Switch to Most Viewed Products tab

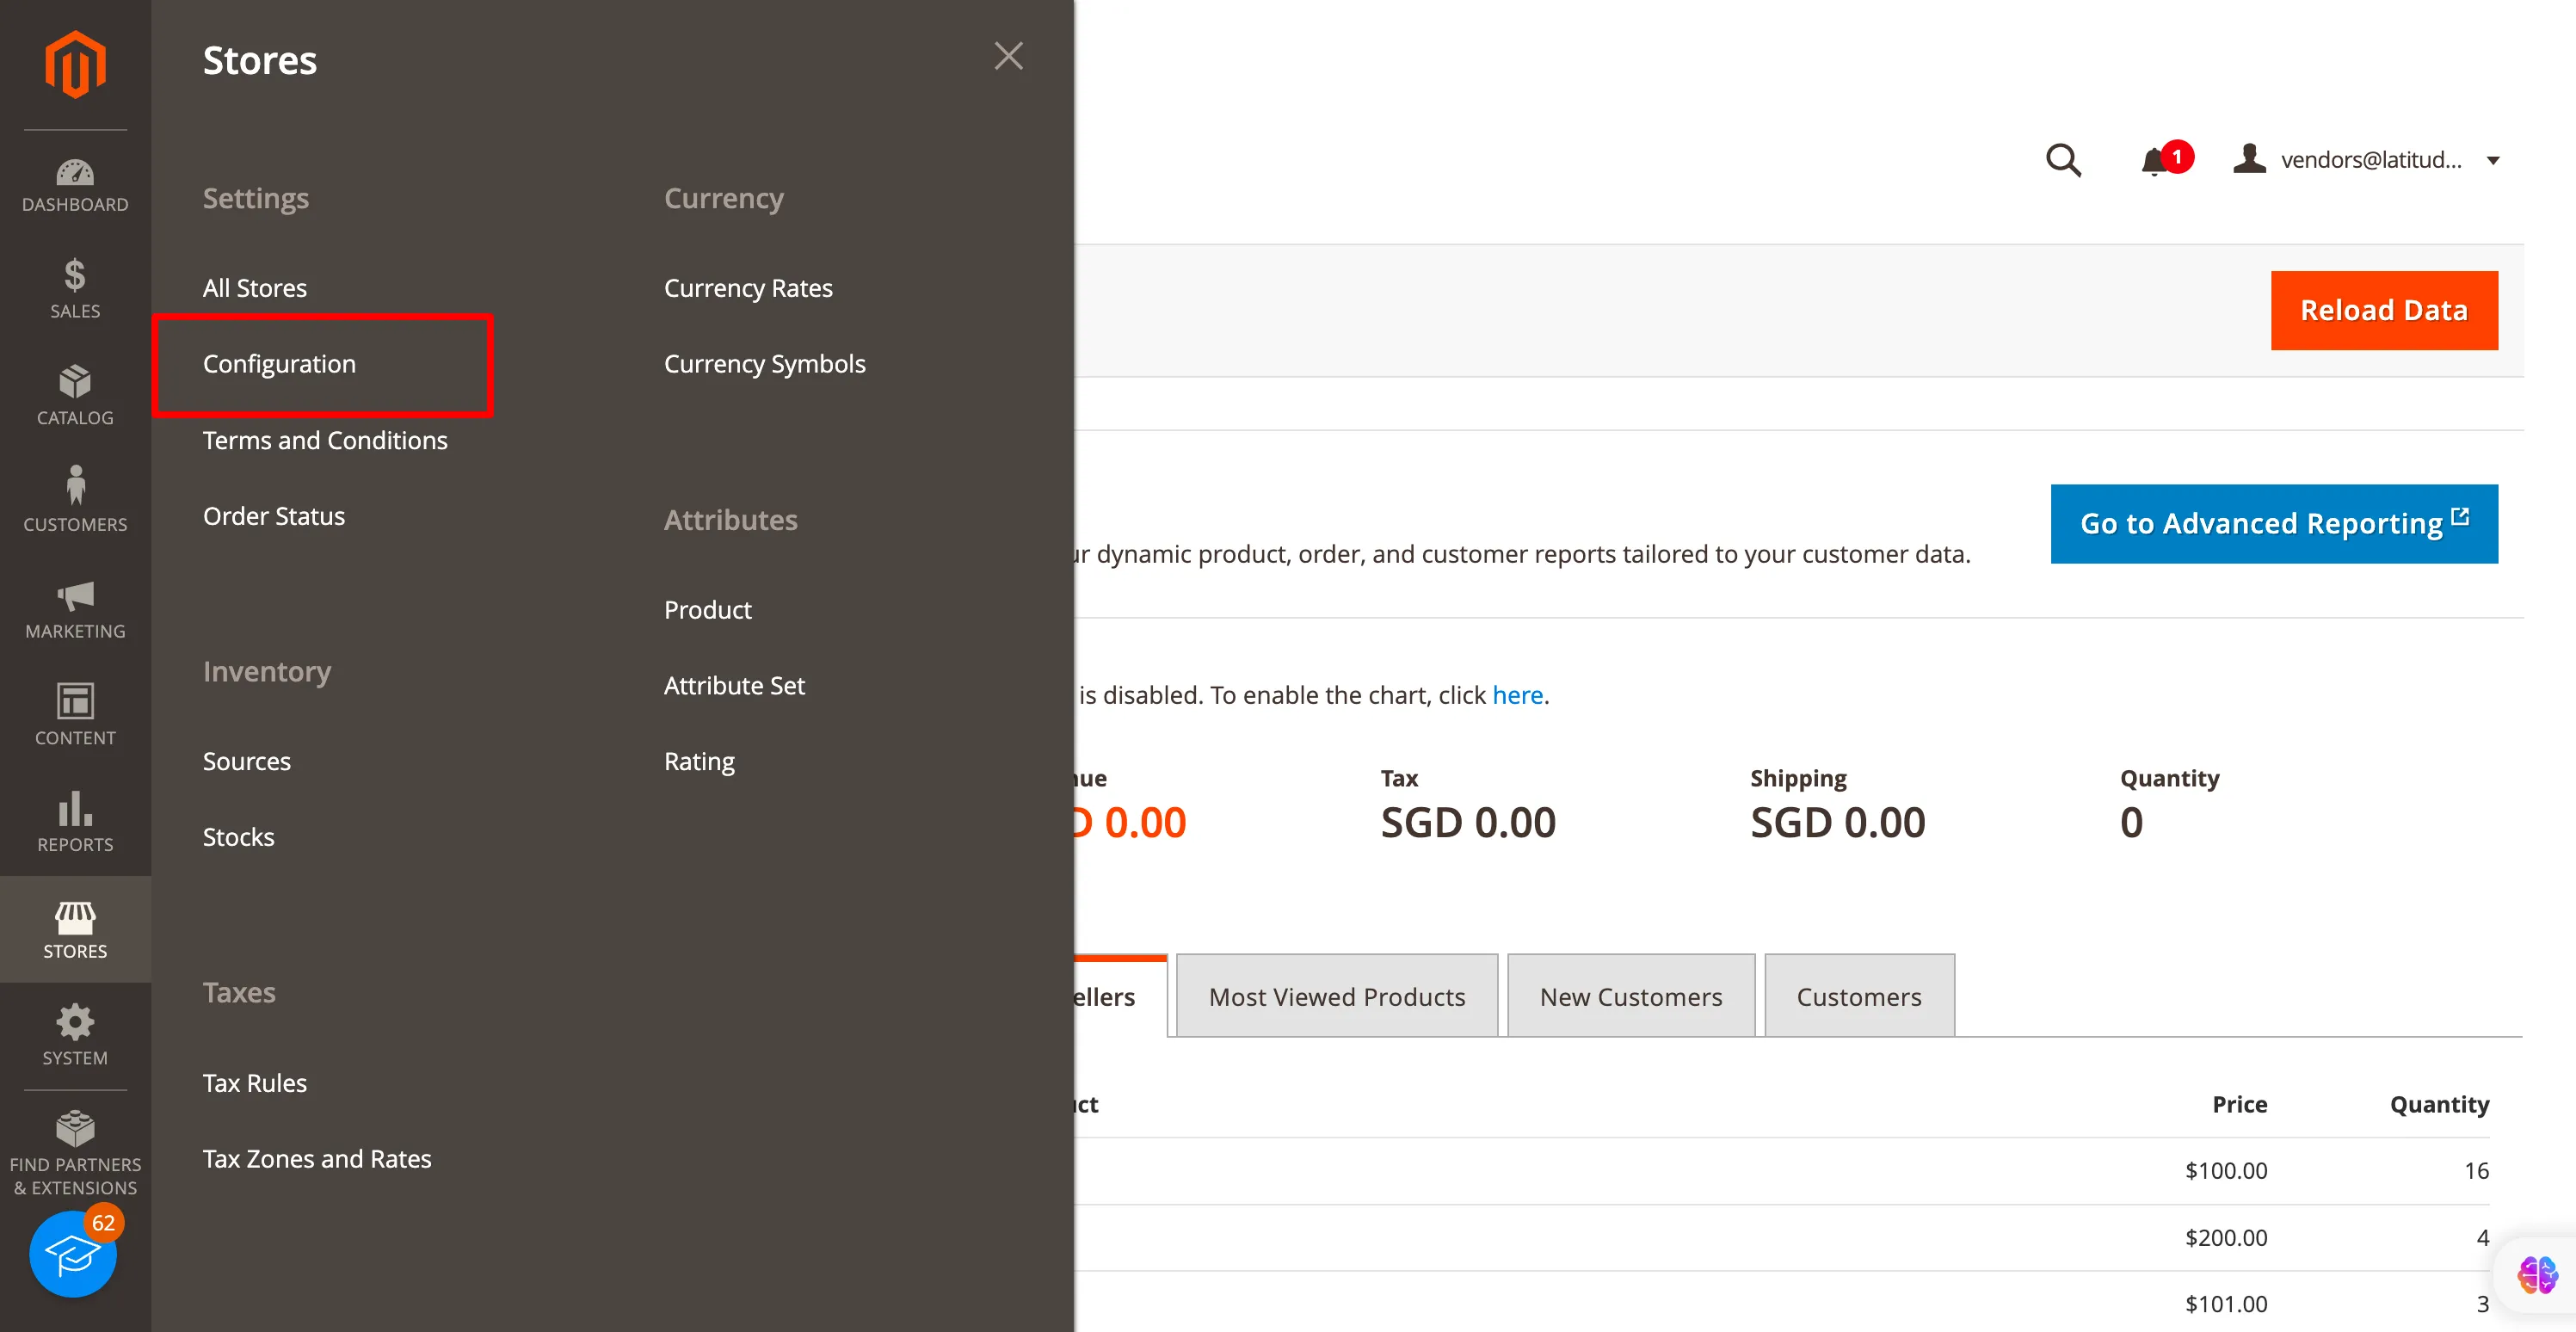click(x=1337, y=996)
